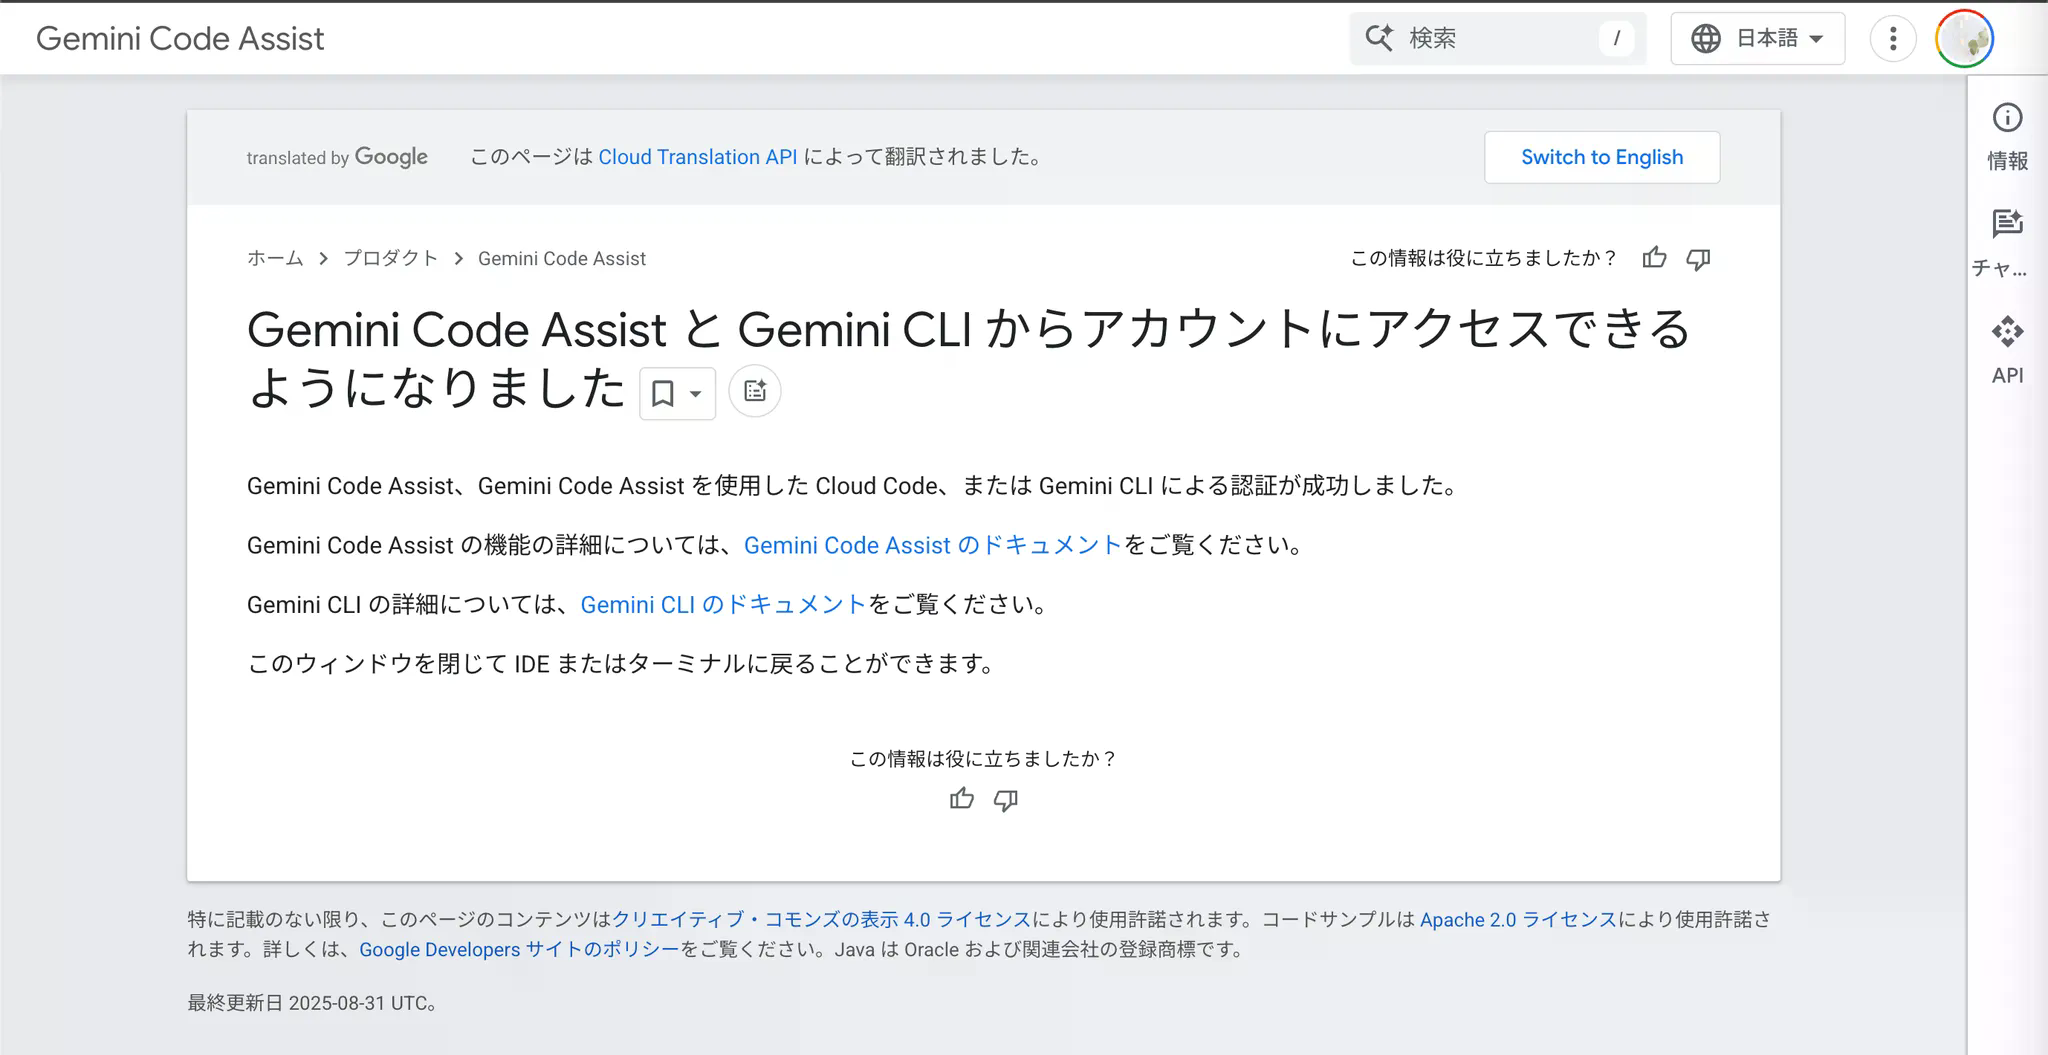The image size is (2048, 1055).
Task: Open the クリエイティブ・コモンズの表示 4.0 ライセンス link
Action: tap(821, 919)
